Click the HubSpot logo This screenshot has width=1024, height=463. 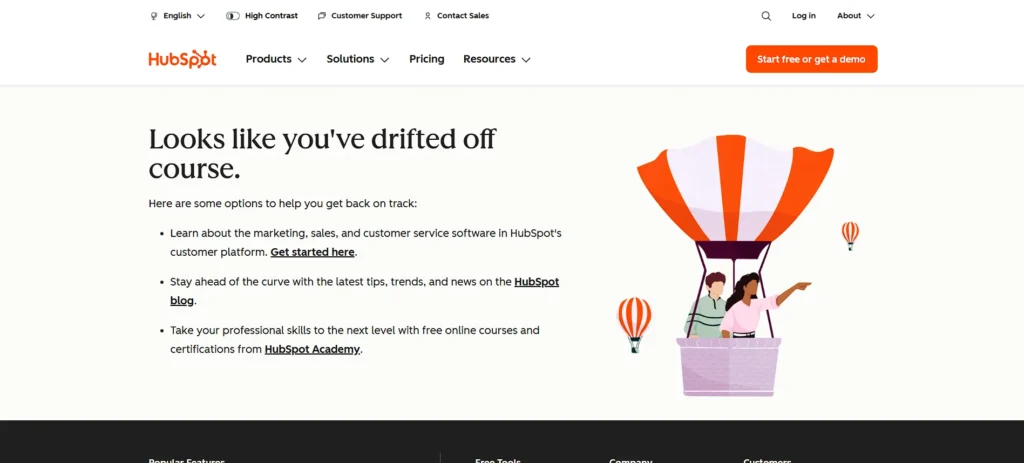pyautogui.click(x=182, y=59)
